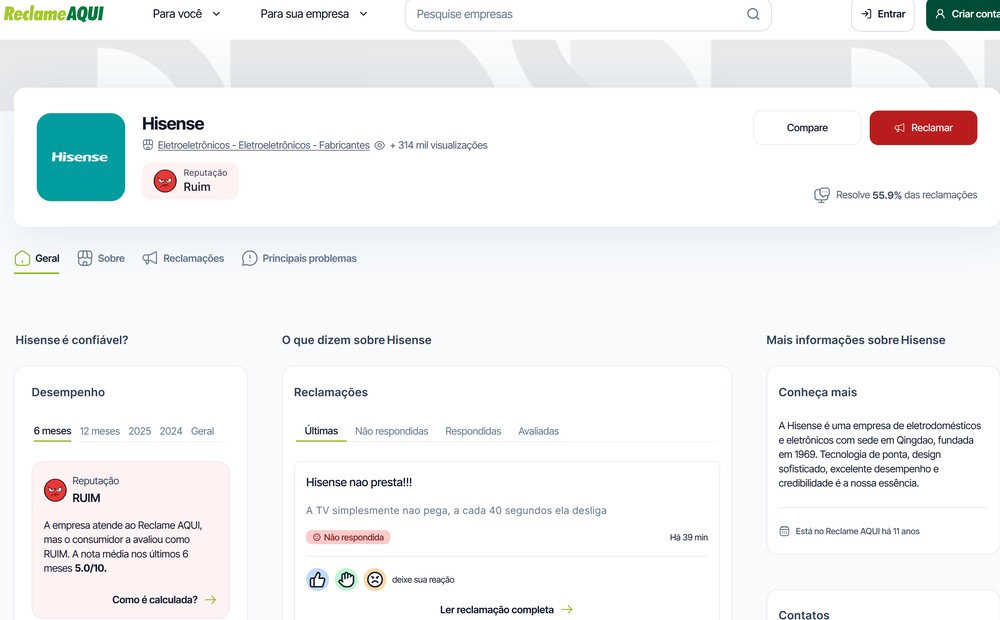Image resolution: width=1000 pixels, height=620 pixels.
Task: Select the '12 meses' performance period
Action: (99, 431)
